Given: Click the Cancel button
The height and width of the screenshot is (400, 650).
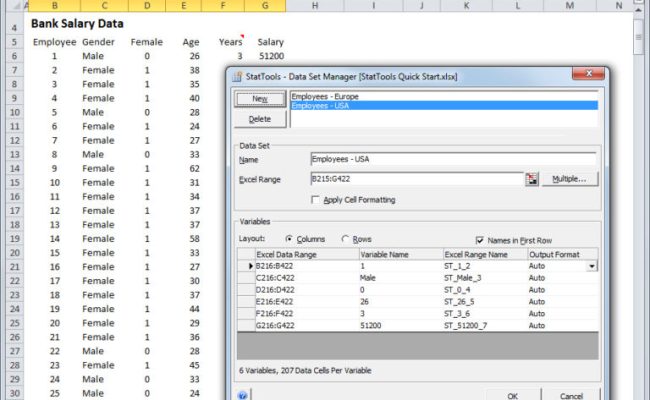Looking at the screenshot, I should tap(571, 395).
